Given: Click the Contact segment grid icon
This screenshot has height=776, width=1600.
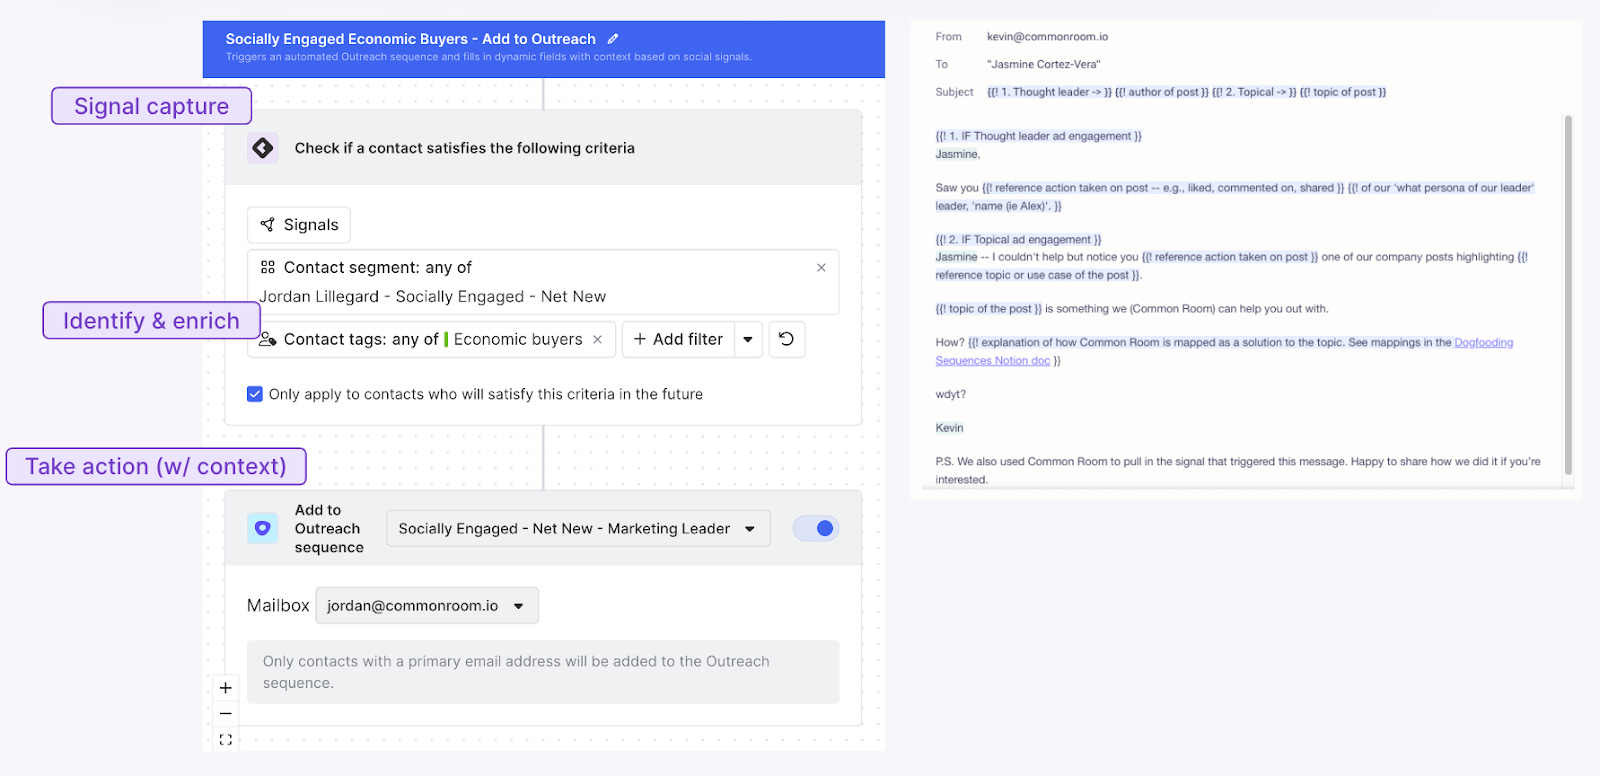Looking at the screenshot, I should (268, 267).
